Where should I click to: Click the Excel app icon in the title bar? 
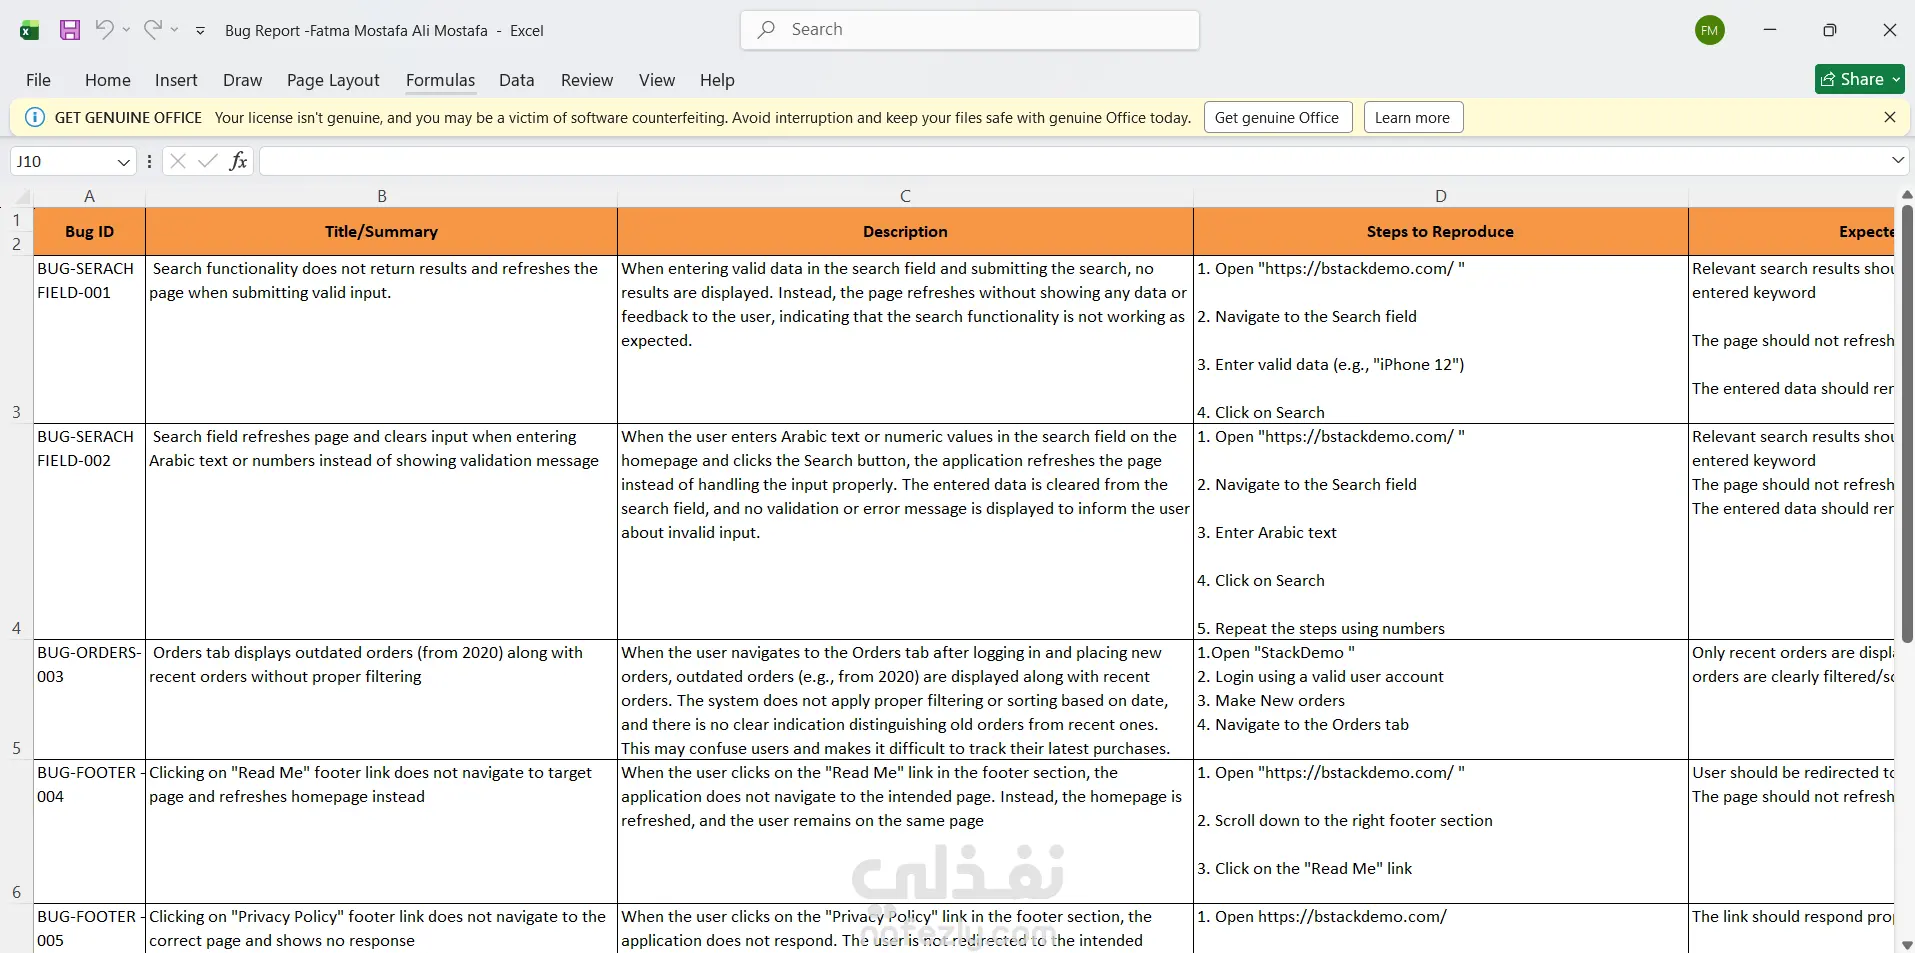[29, 30]
